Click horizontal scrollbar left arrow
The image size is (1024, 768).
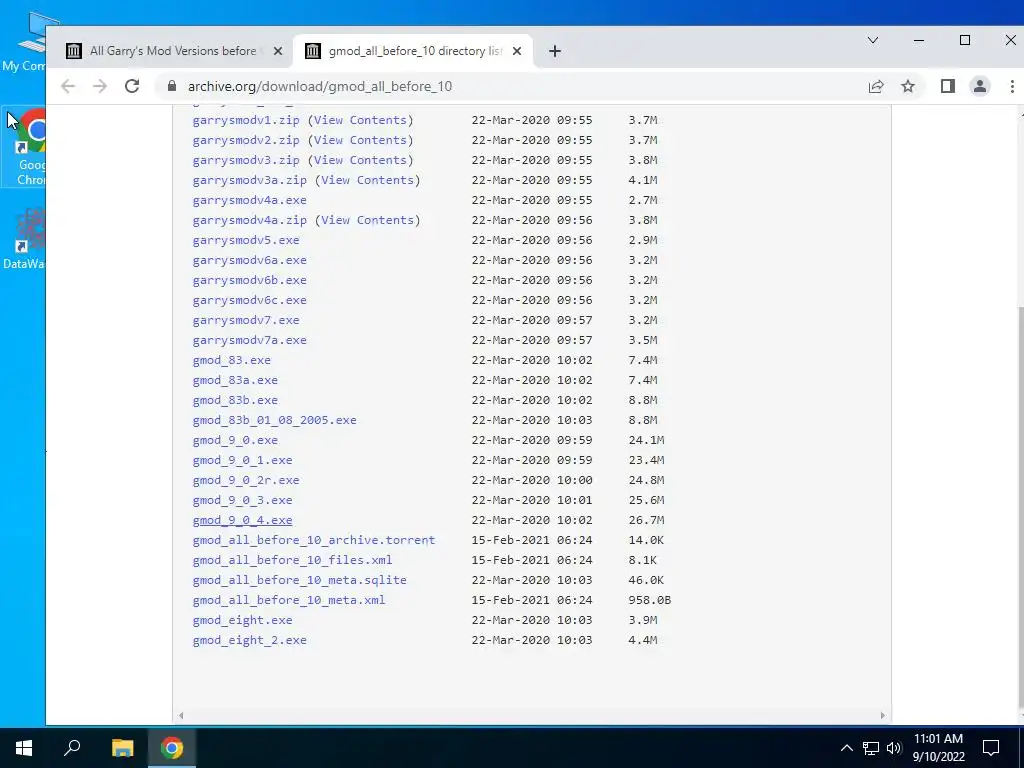point(181,716)
